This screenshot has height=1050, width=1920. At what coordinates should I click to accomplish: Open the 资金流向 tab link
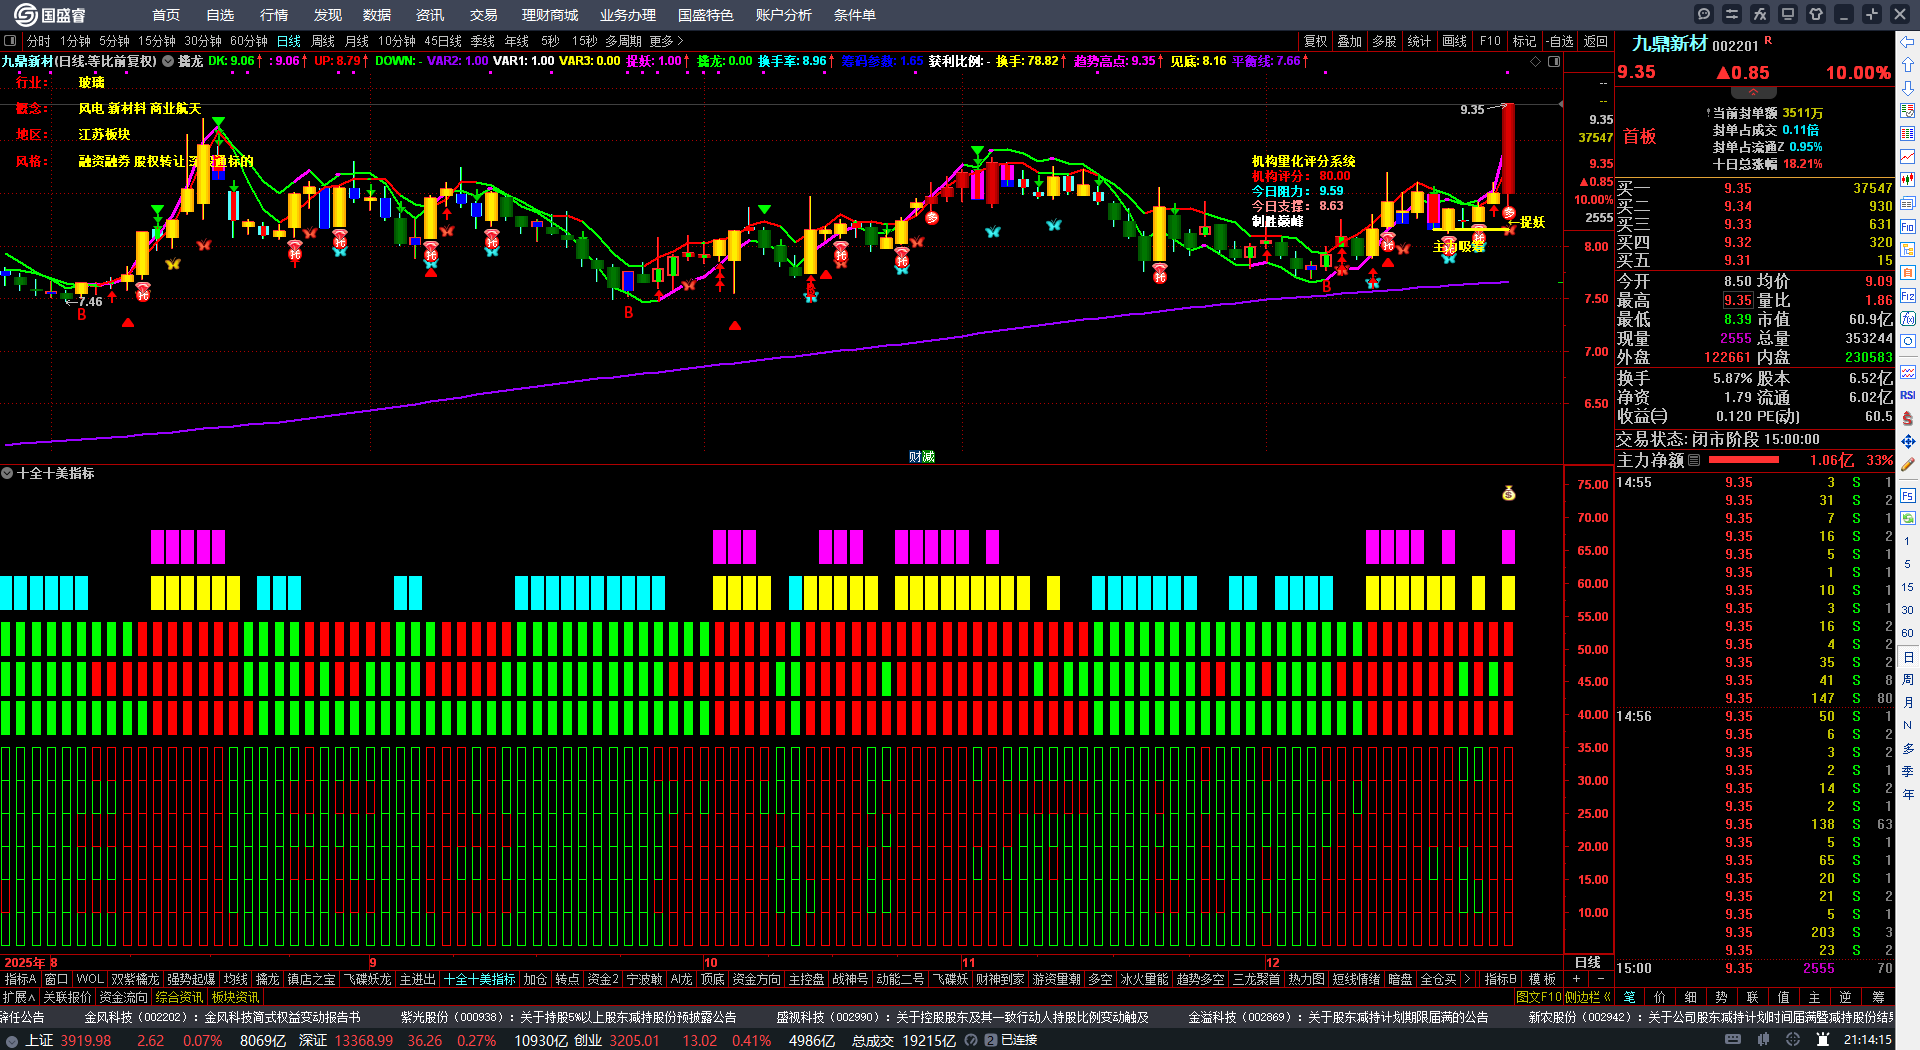coord(123,997)
